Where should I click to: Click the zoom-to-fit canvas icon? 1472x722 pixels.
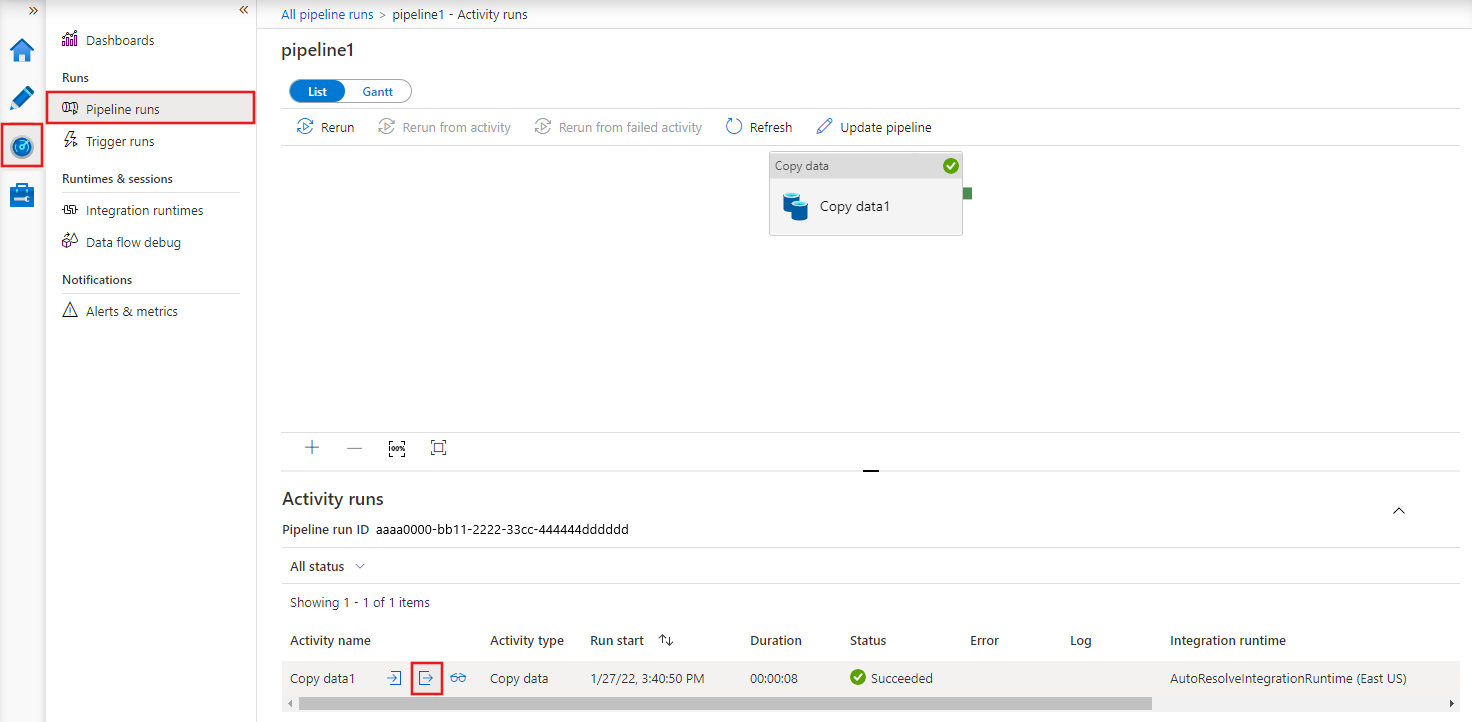438,448
